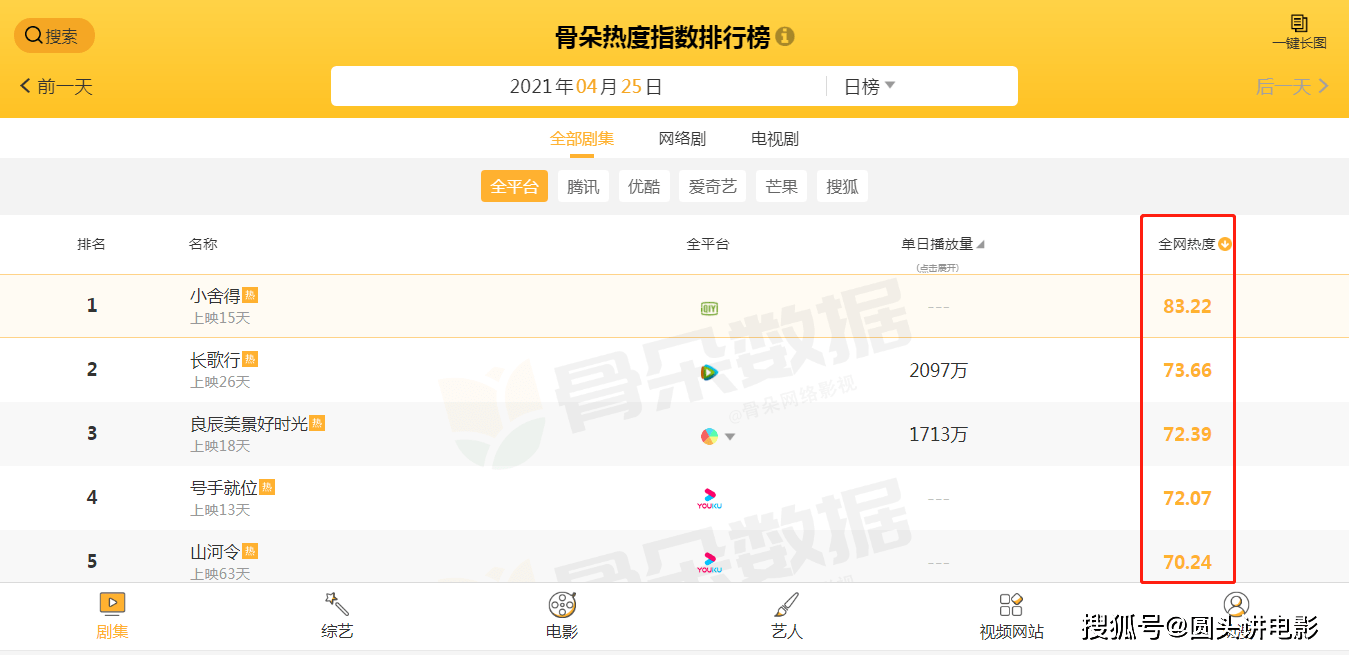Switch to the 网络剧 tab
The height and width of the screenshot is (655, 1349).
tap(682, 139)
